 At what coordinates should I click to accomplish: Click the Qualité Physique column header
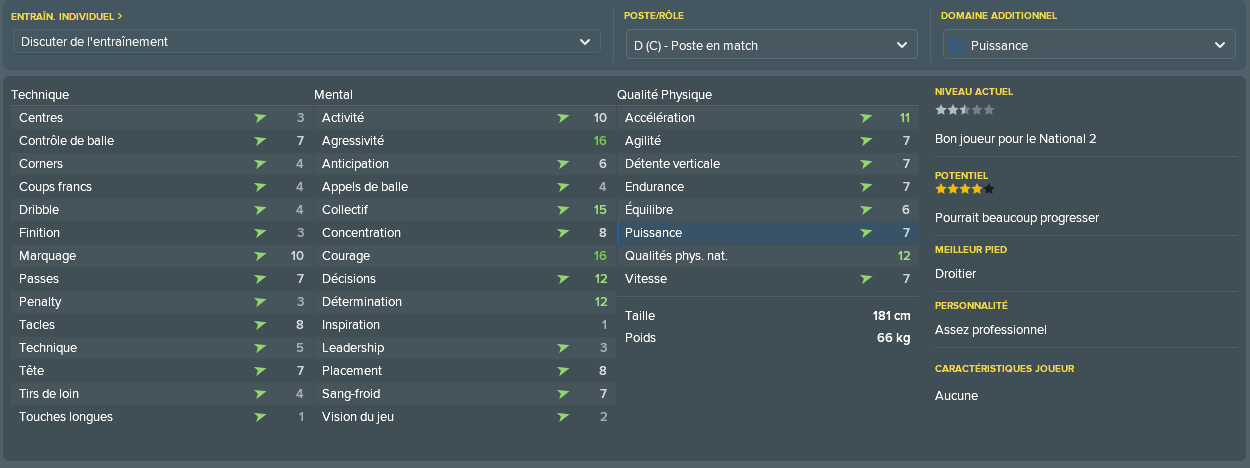click(x=664, y=95)
